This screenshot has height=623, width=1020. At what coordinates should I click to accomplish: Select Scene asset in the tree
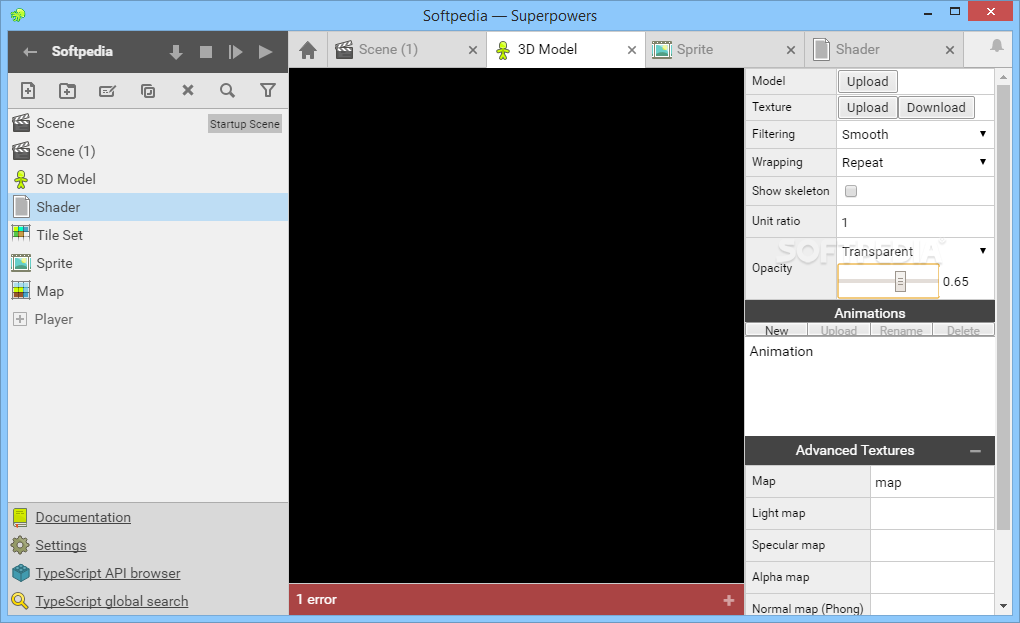[x=148, y=123]
